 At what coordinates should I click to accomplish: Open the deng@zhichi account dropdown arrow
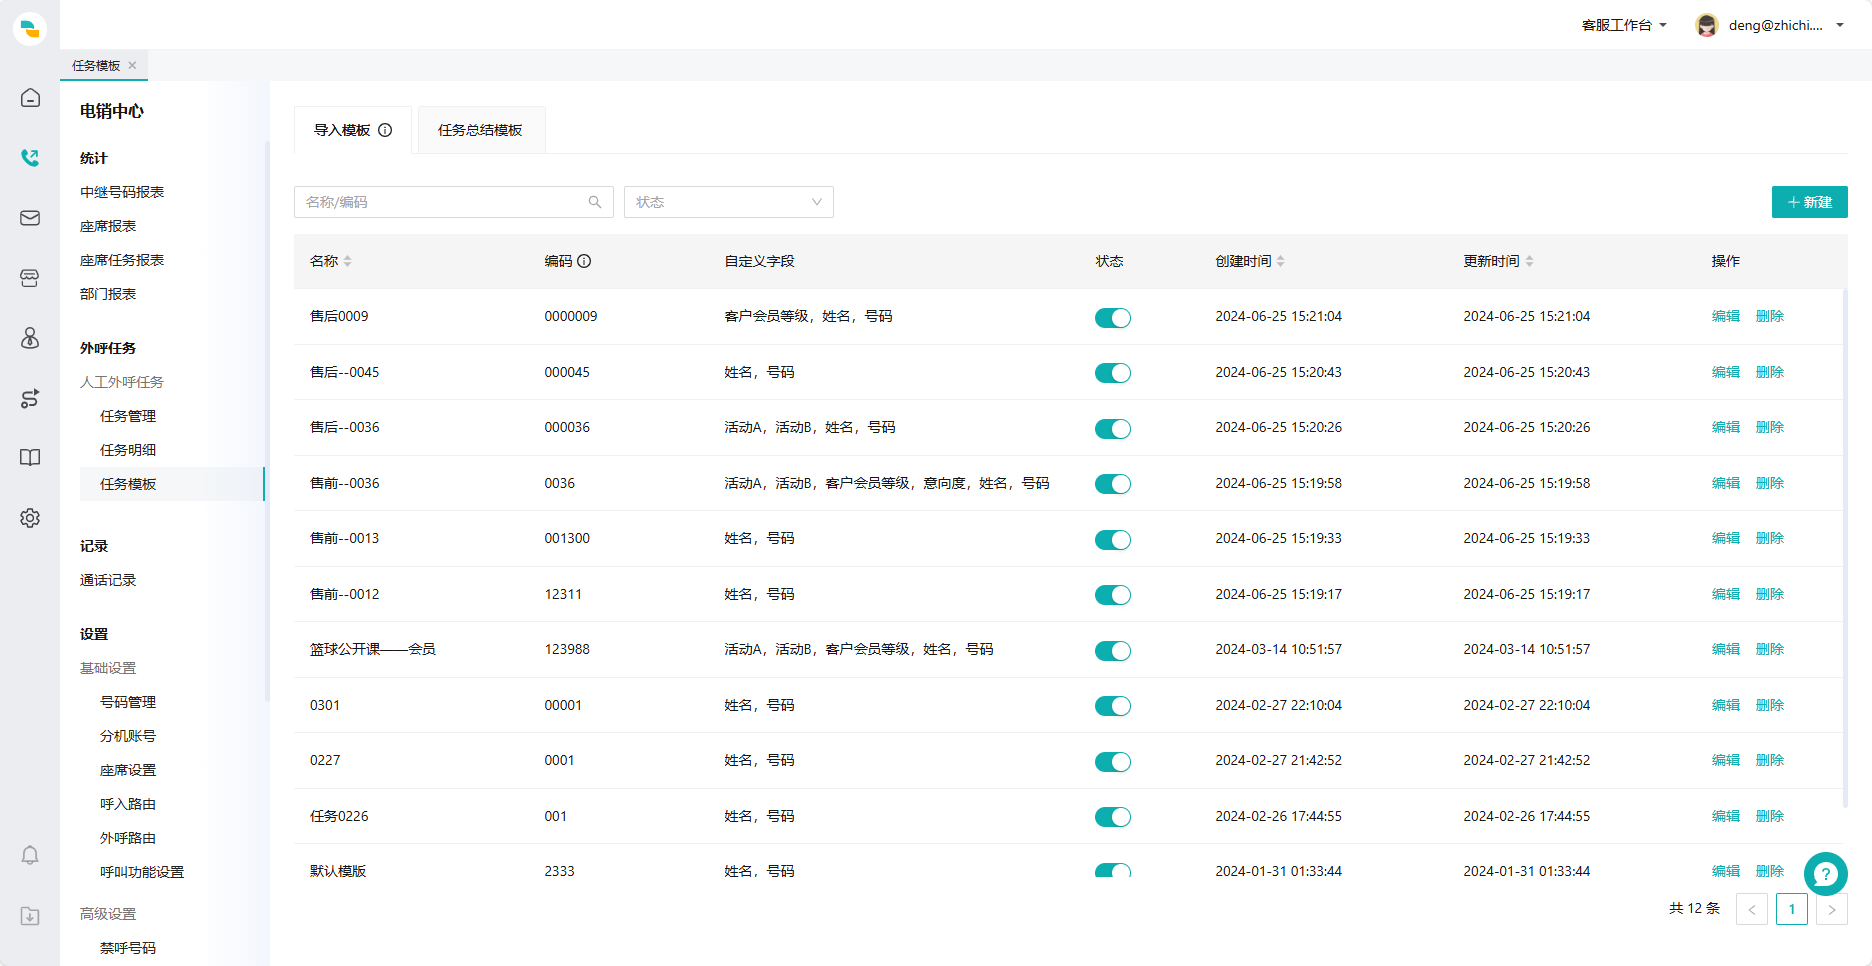[x=1840, y=25]
